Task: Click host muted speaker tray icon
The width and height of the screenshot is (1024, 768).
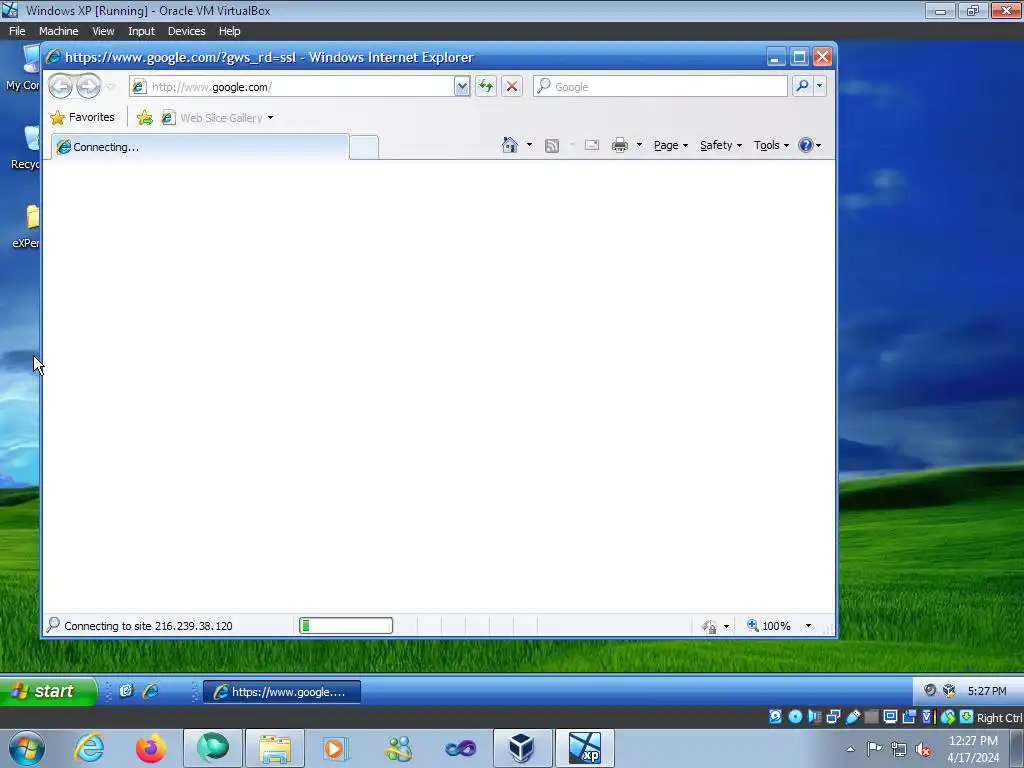Action: tap(923, 749)
